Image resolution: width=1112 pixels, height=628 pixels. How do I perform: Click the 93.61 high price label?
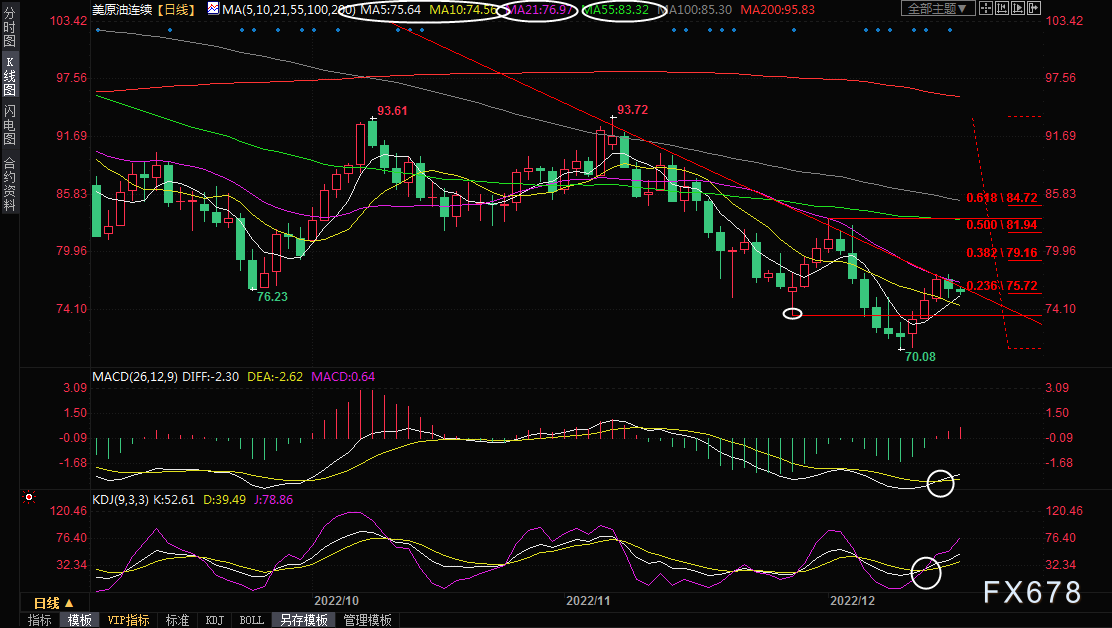(x=392, y=111)
